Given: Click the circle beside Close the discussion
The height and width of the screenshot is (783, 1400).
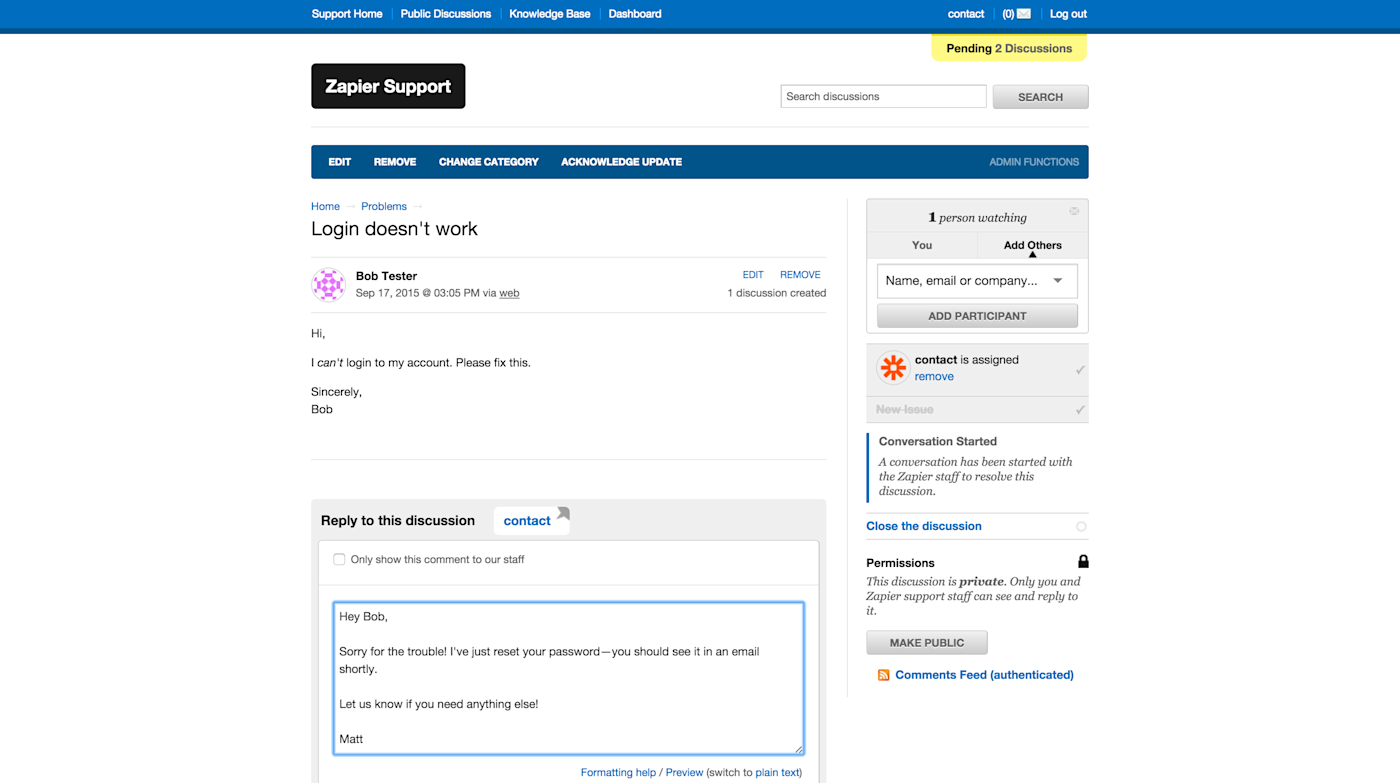Looking at the screenshot, I should point(1081,526).
